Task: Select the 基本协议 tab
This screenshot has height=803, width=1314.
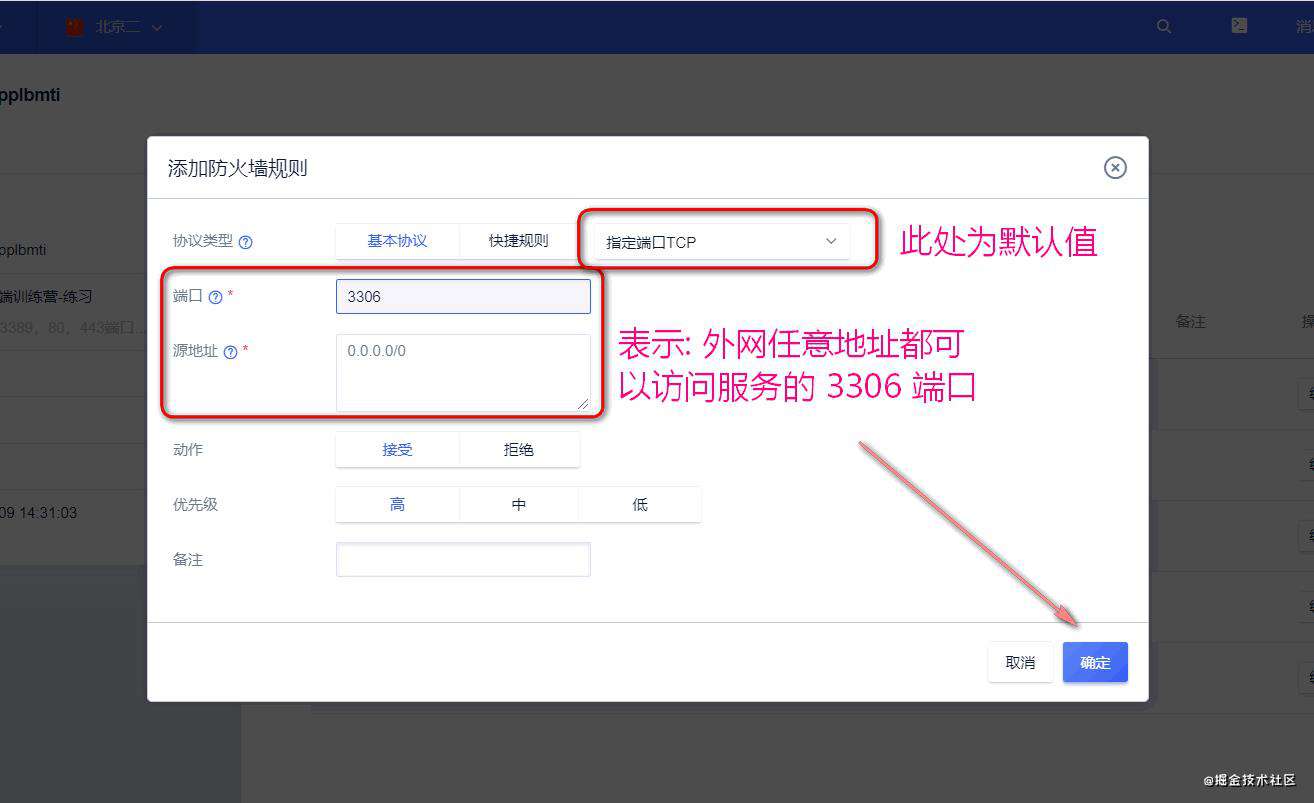Action: pyautogui.click(x=397, y=241)
